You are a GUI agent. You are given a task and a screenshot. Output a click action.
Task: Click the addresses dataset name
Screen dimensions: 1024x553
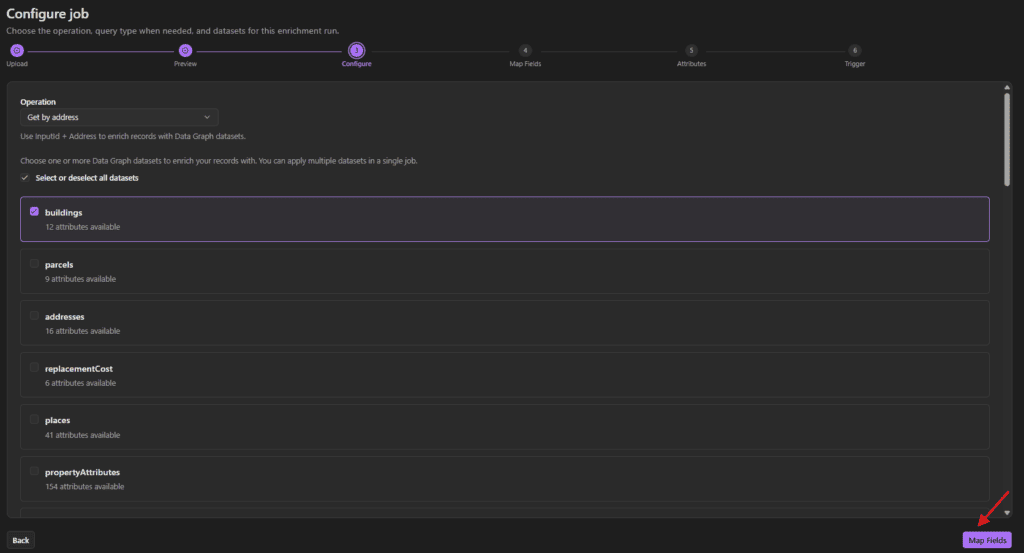pyautogui.click(x=65, y=317)
